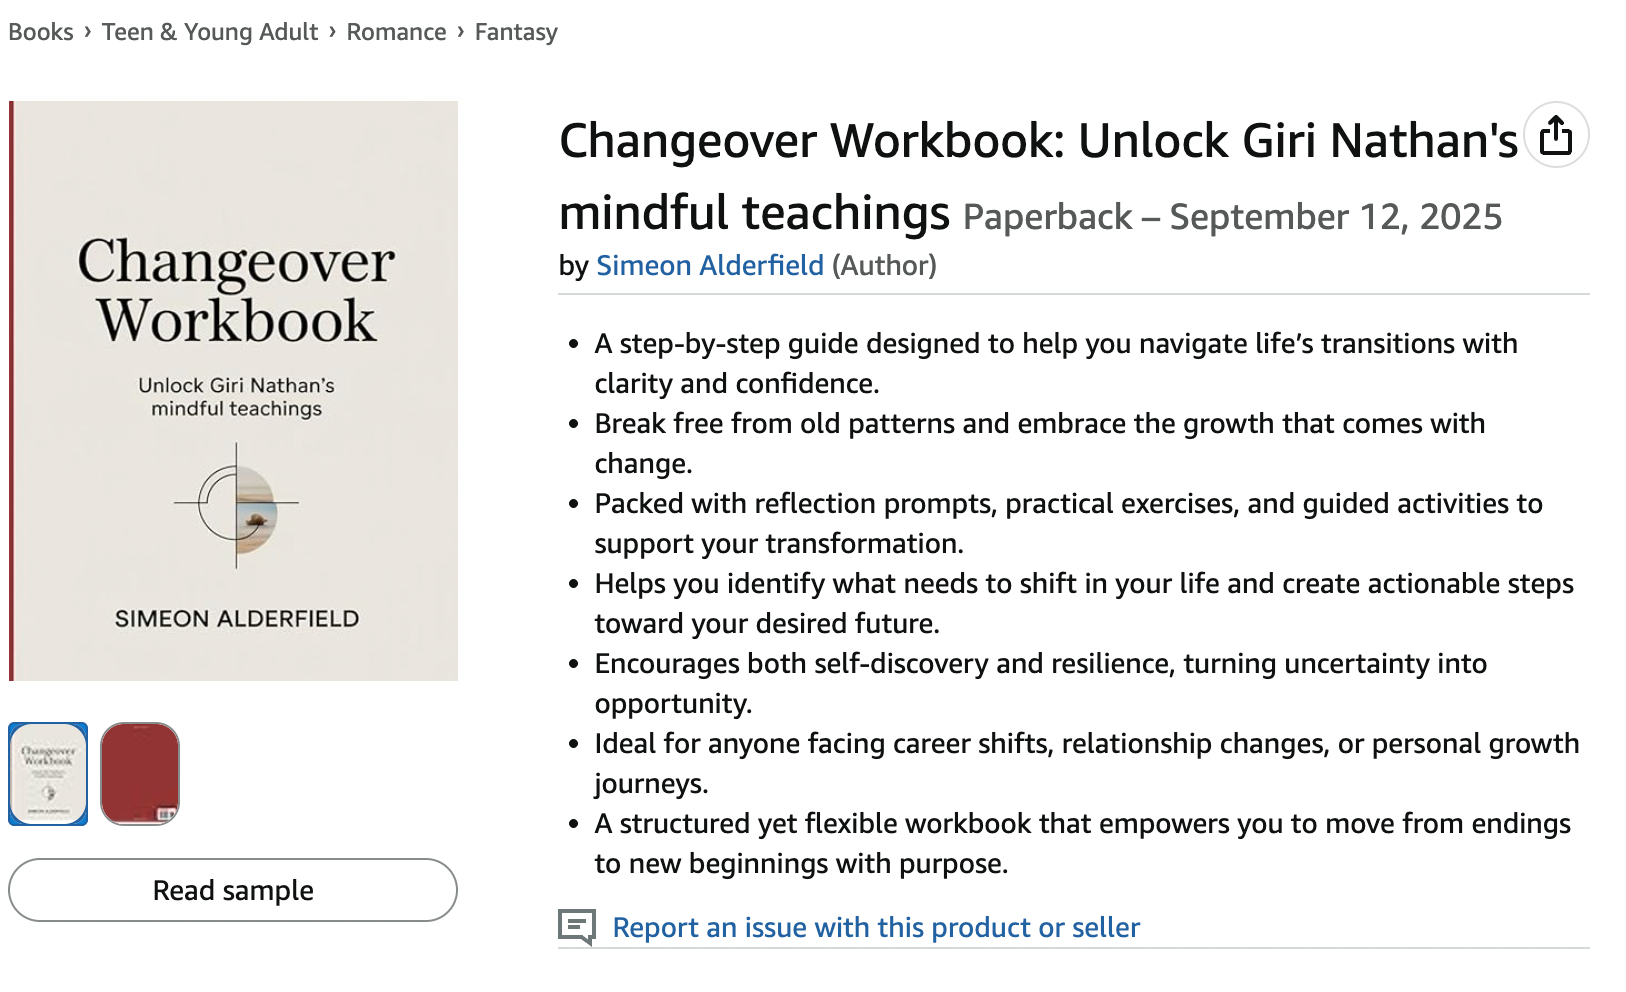Open the Books breadcrumb category
This screenshot has height=992, width=1626.
coord(41,32)
